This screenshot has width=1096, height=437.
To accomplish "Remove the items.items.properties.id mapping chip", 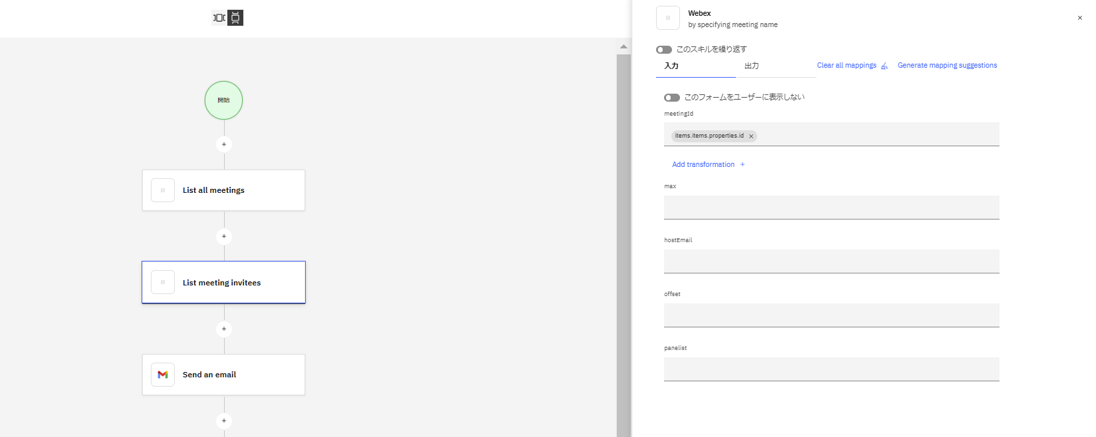I will tap(751, 136).
